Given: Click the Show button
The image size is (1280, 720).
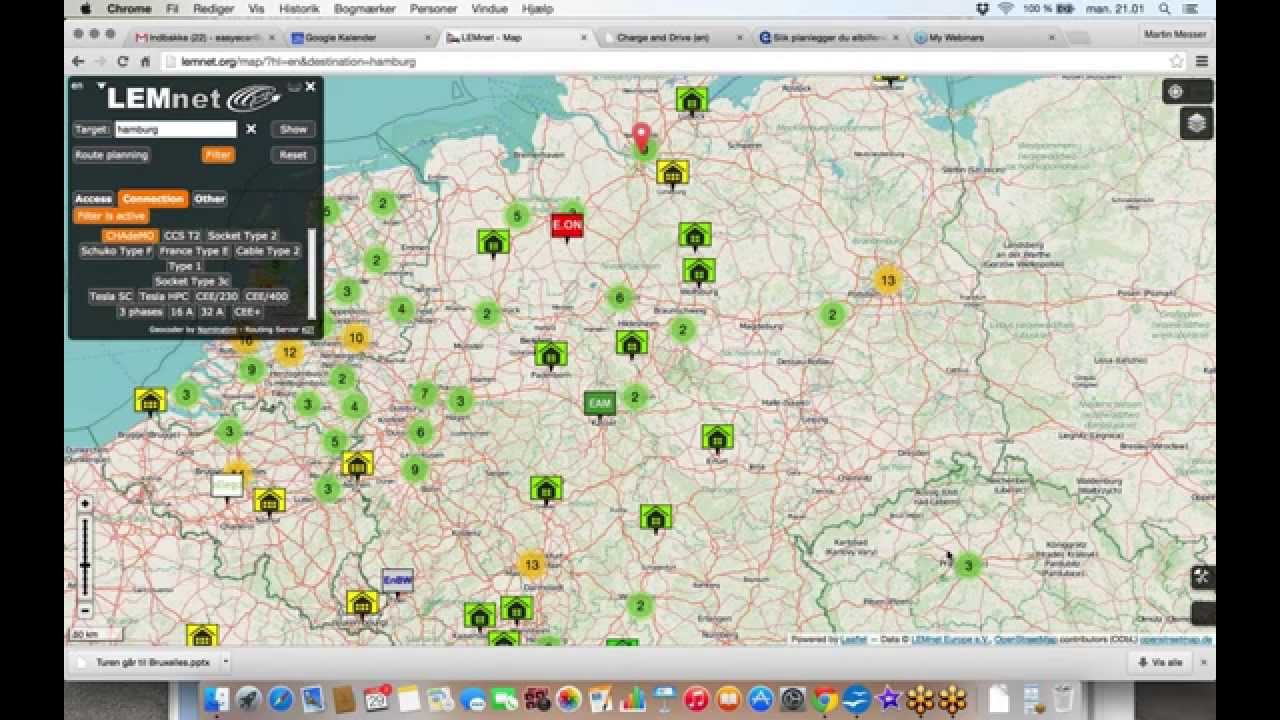Looking at the screenshot, I should pyautogui.click(x=293, y=129).
